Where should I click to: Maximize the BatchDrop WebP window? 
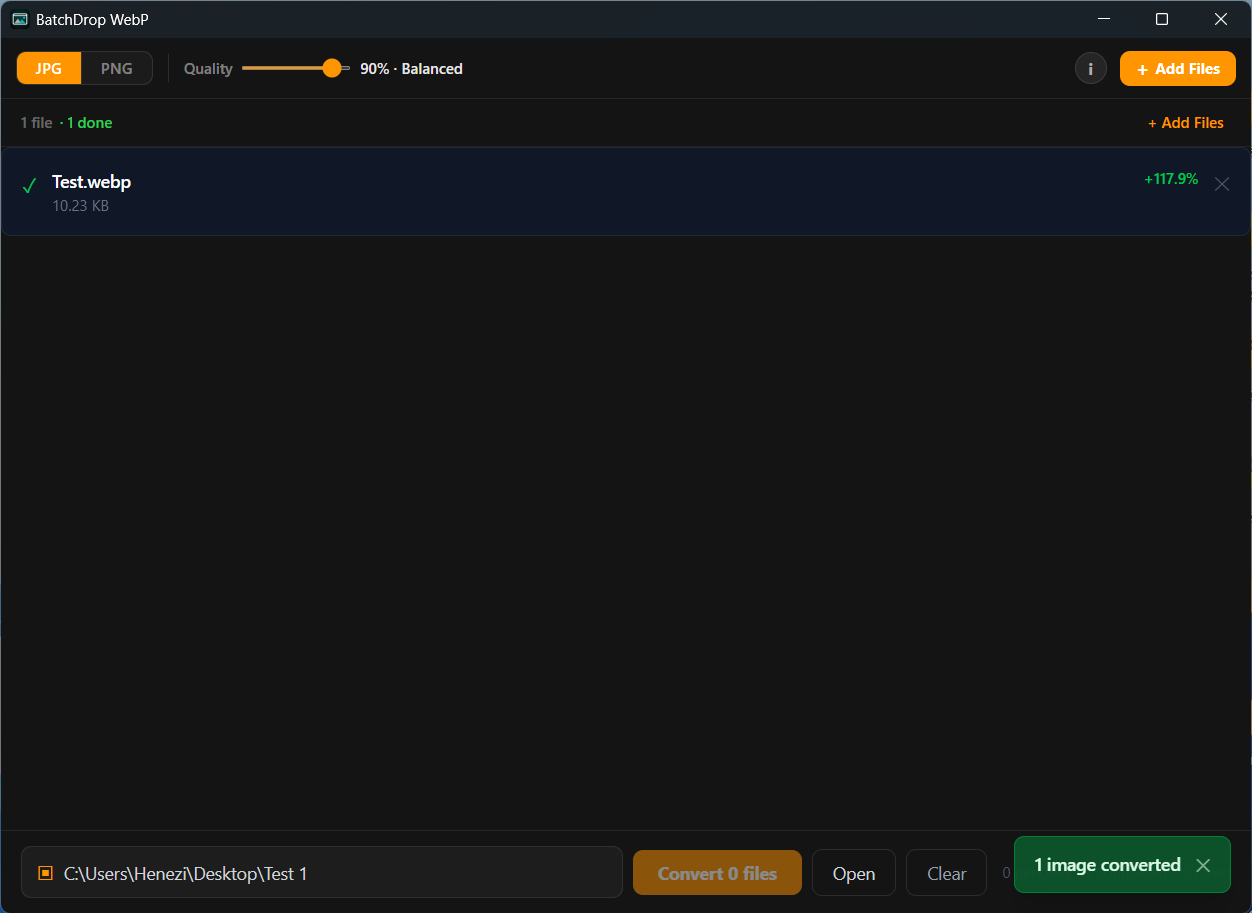click(x=1162, y=19)
